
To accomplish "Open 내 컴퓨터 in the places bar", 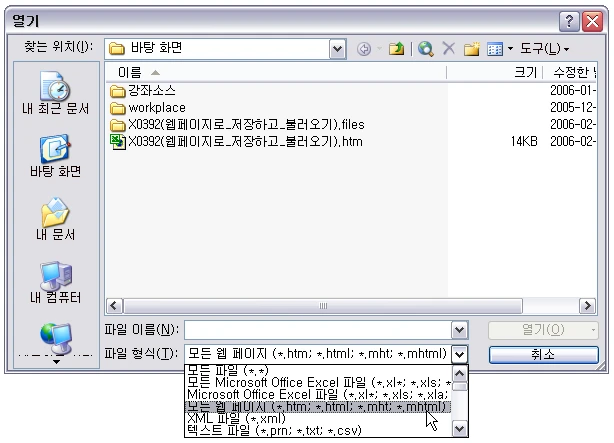I will point(56,282).
